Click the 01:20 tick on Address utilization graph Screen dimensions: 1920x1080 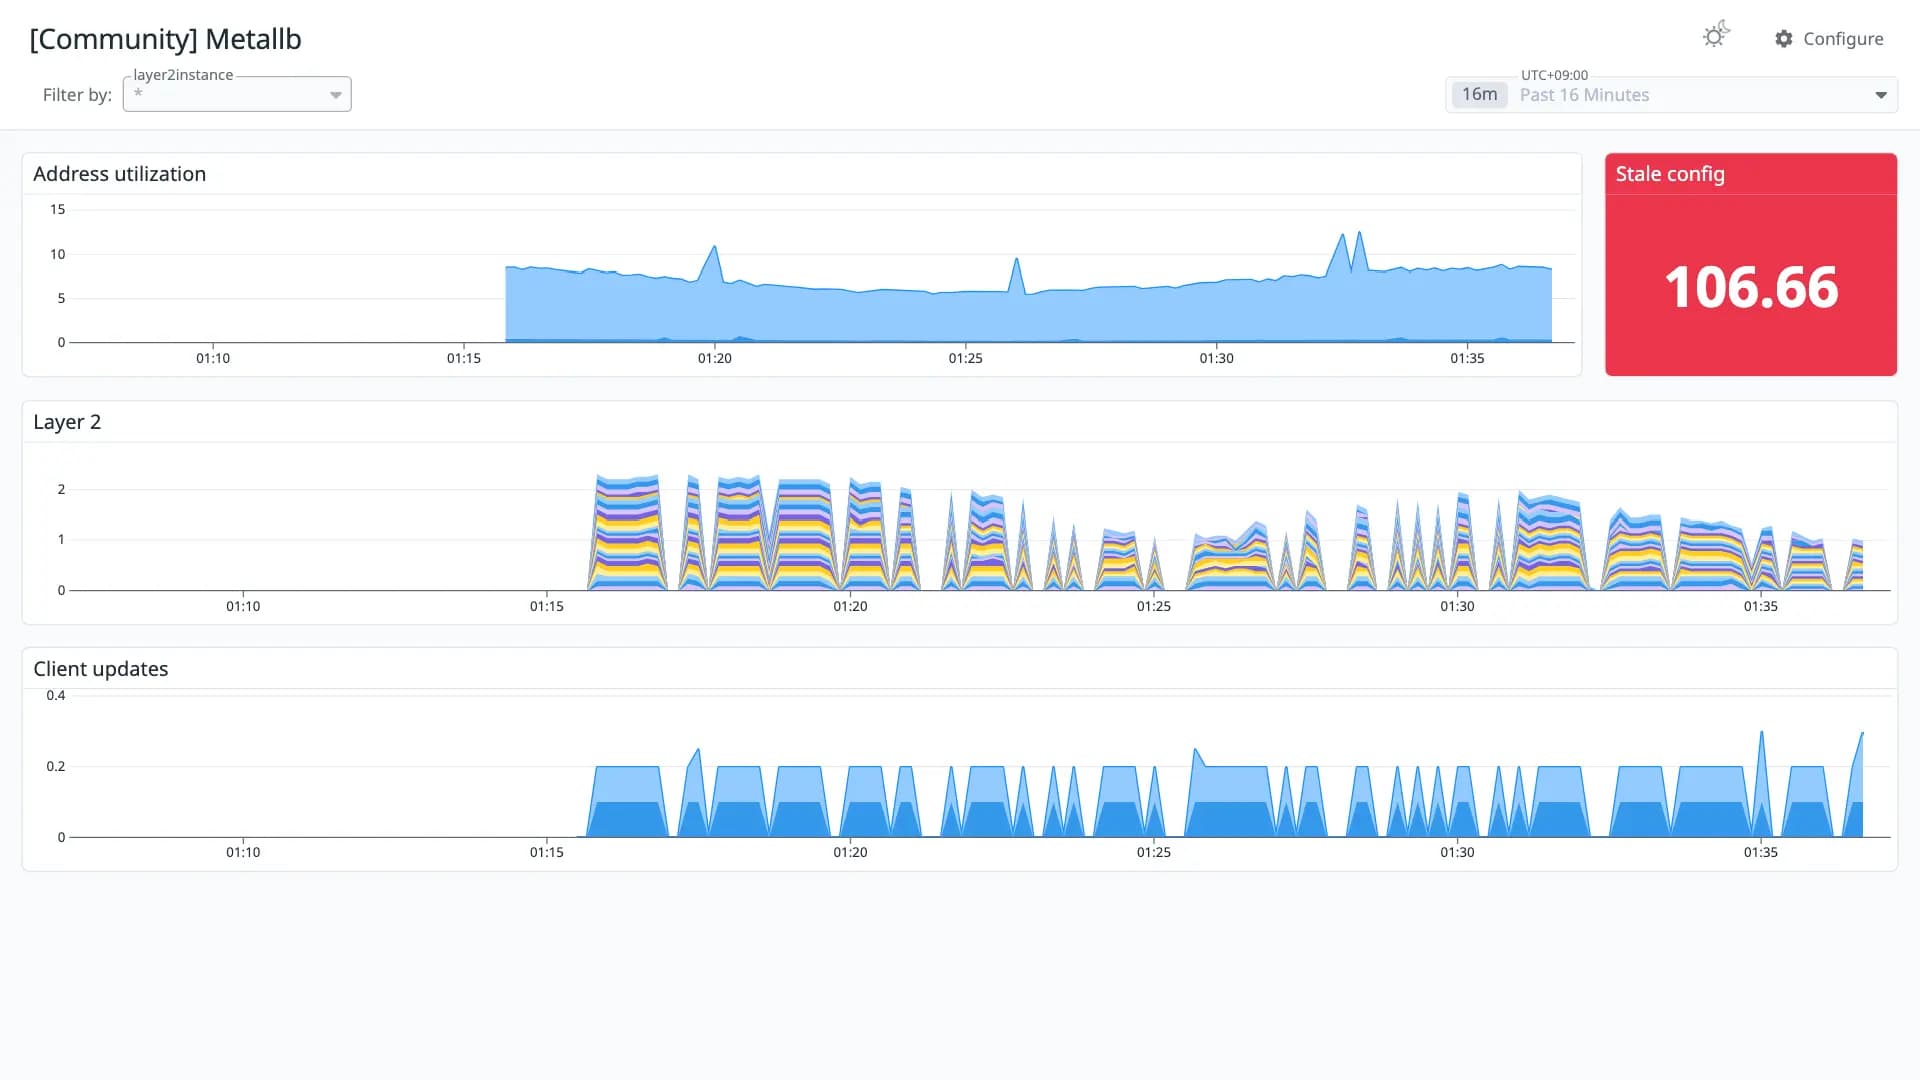pyautogui.click(x=715, y=358)
